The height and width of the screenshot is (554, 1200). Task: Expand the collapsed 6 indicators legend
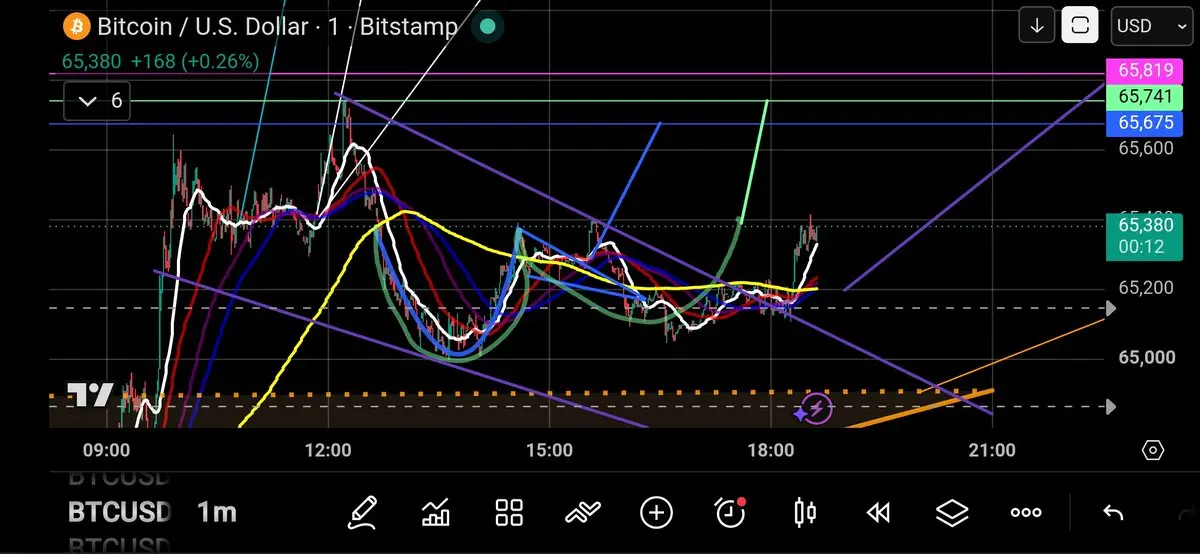pyautogui.click(x=98, y=101)
